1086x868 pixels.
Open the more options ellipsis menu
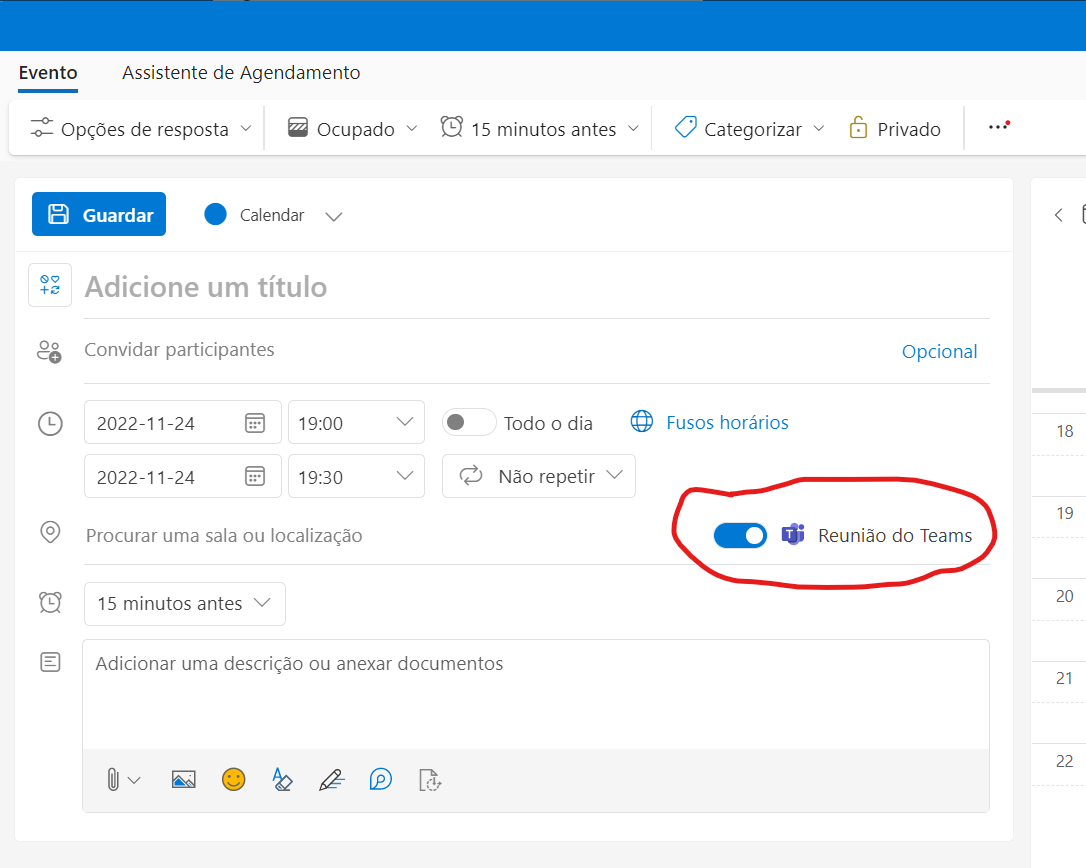pos(999,127)
